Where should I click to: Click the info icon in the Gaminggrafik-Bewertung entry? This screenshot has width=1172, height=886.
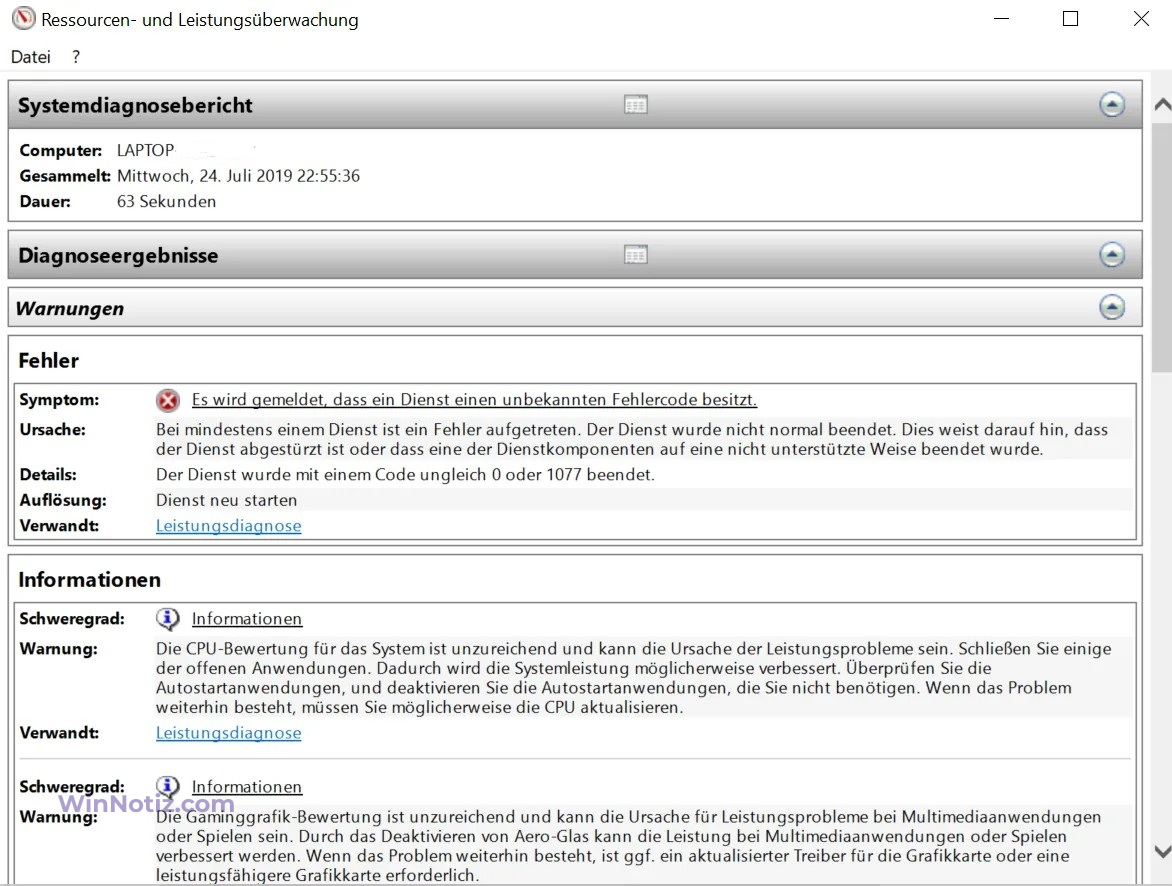point(167,787)
